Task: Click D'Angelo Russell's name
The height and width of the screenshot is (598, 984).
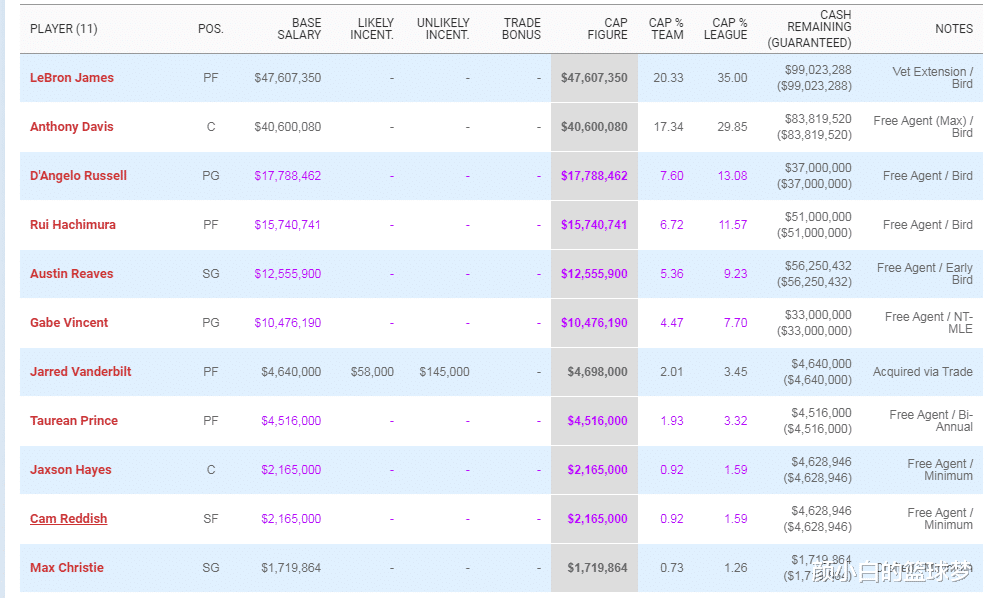Action: [x=78, y=176]
